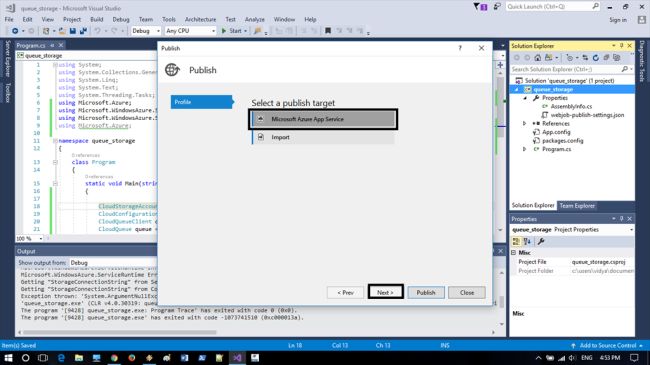Click the Save All icon in toolbar
Screen dimensions: 650x365
(x=83, y=31)
